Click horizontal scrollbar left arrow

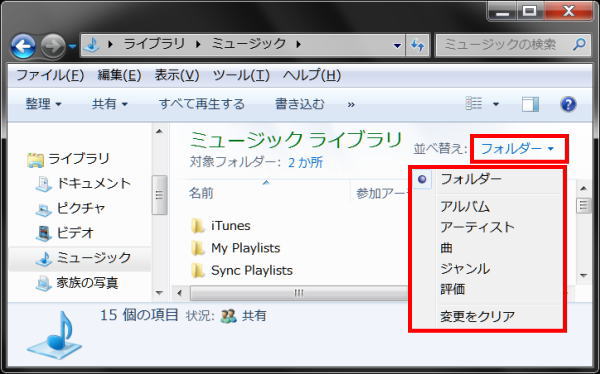pos(180,293)
